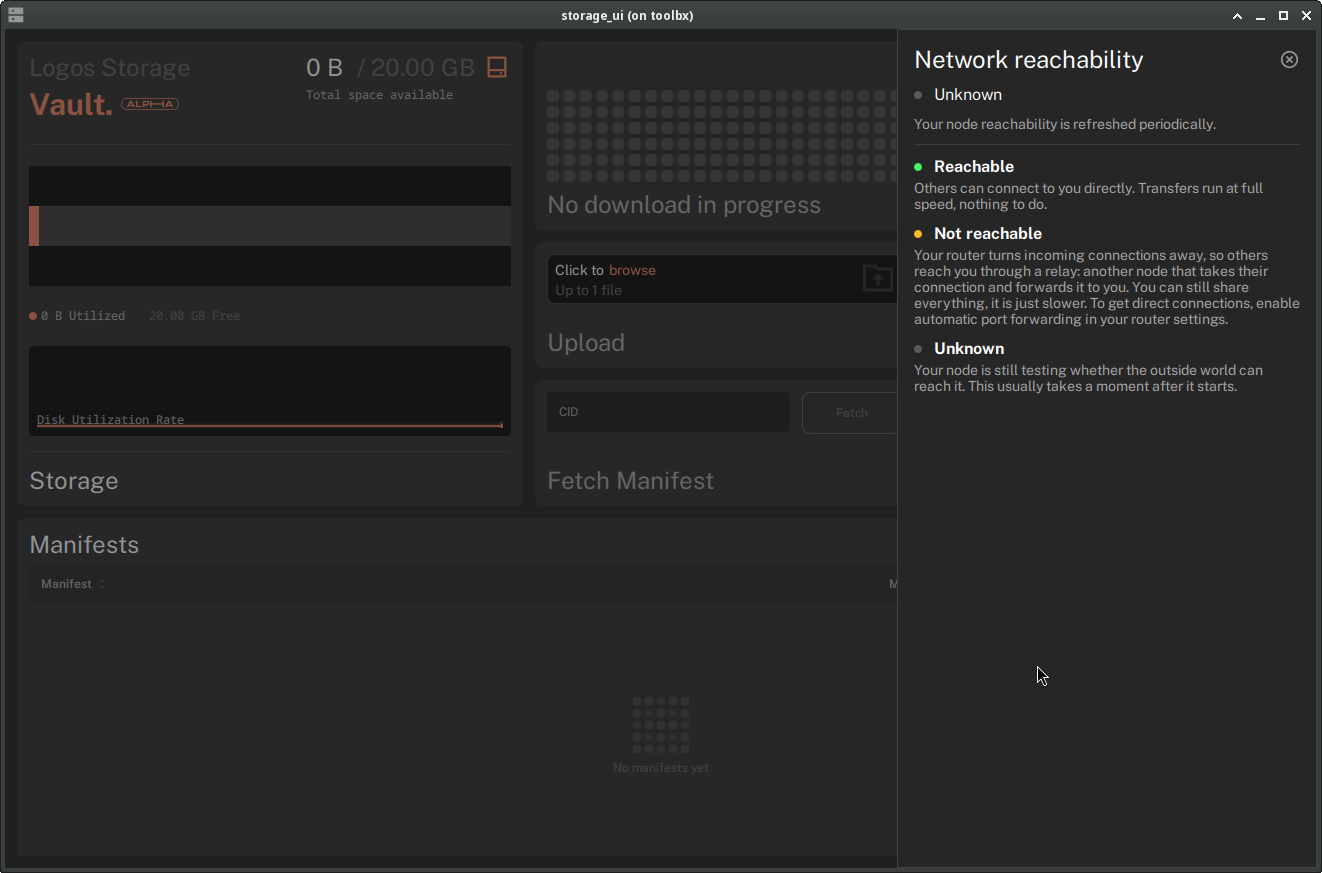Screen dimensions: 1322x873
Task: Click the Vault. logo text
Action: (71, 104)
